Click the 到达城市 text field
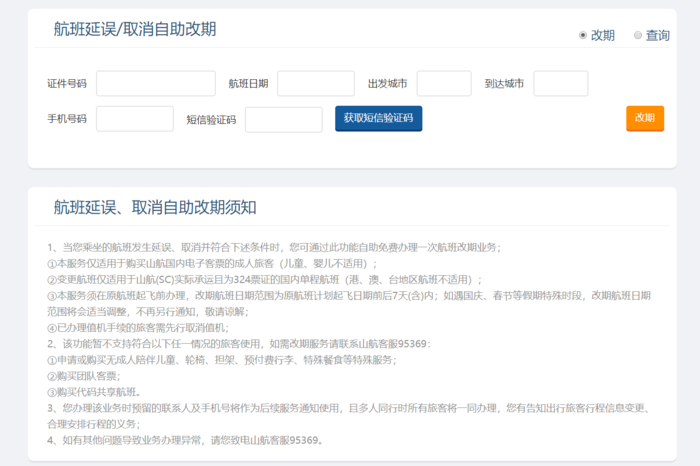The image size is (700, 466). [x=560, y=84]
